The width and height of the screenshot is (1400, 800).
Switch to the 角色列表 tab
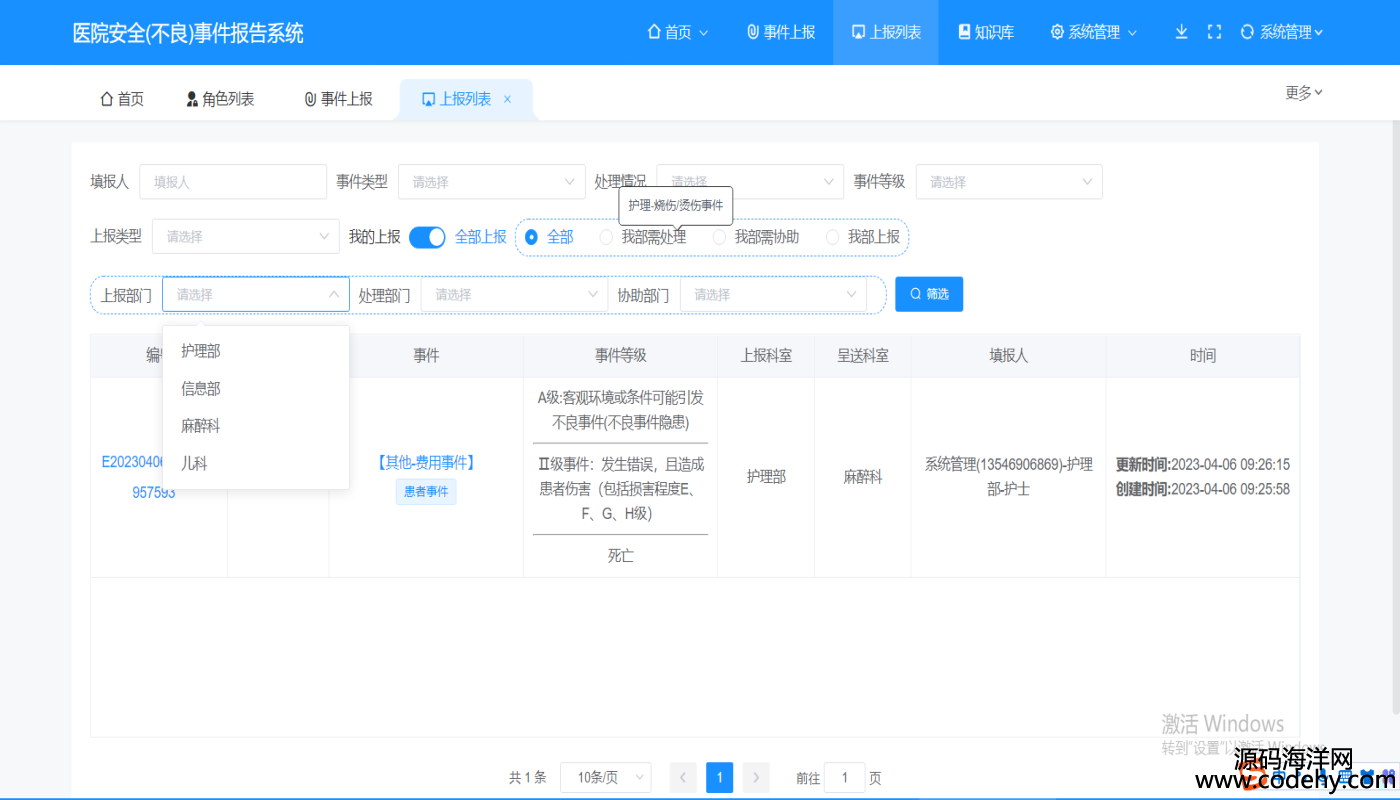tap(220, 99)
